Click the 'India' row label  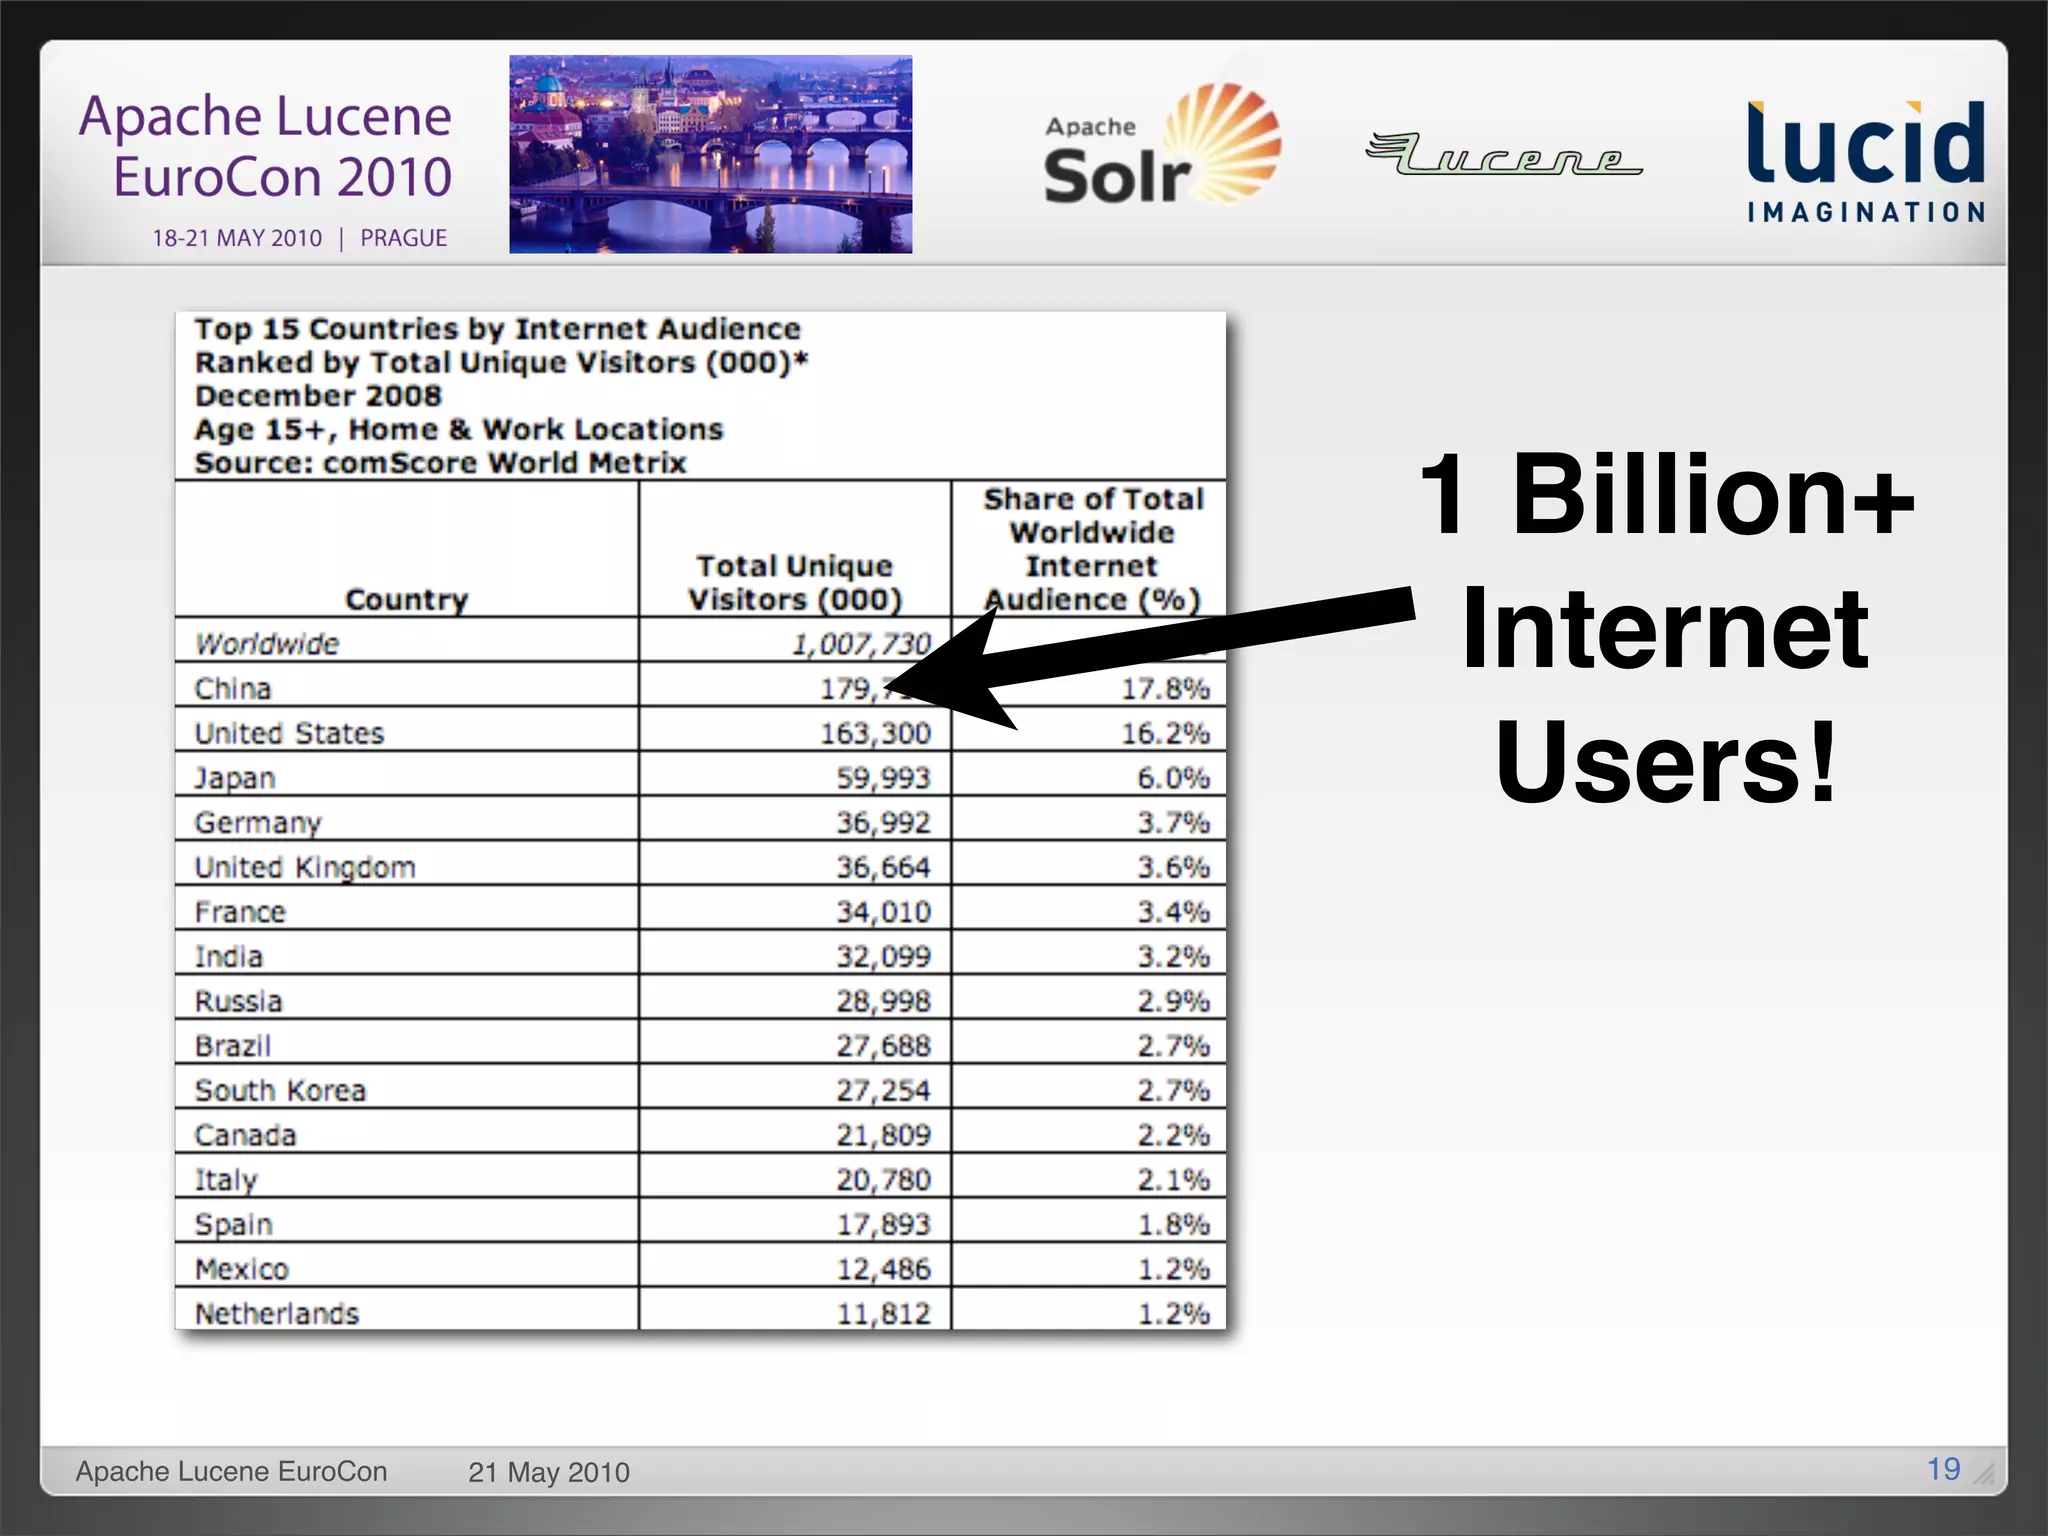(229, 956)
